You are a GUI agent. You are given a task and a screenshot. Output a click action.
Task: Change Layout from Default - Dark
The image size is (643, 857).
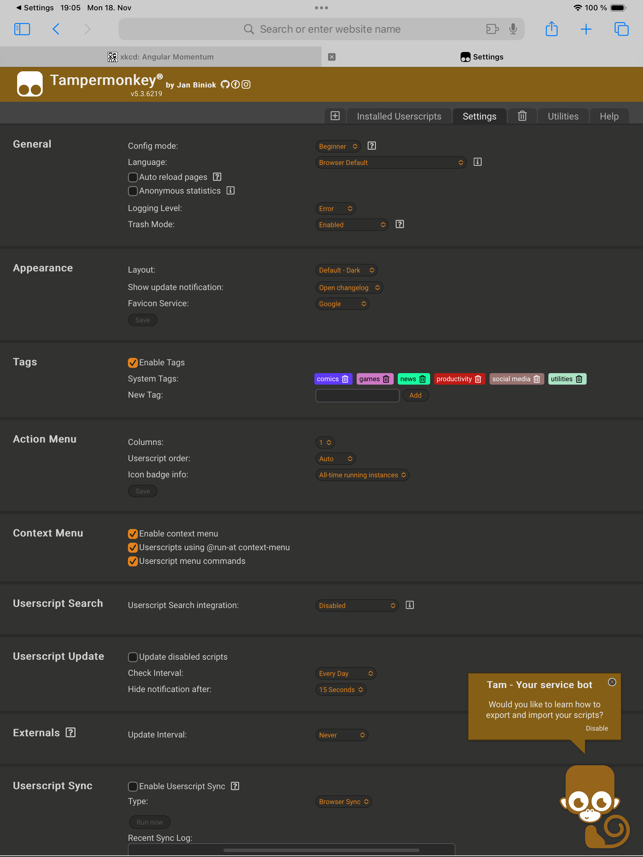(x=347, y=270)
